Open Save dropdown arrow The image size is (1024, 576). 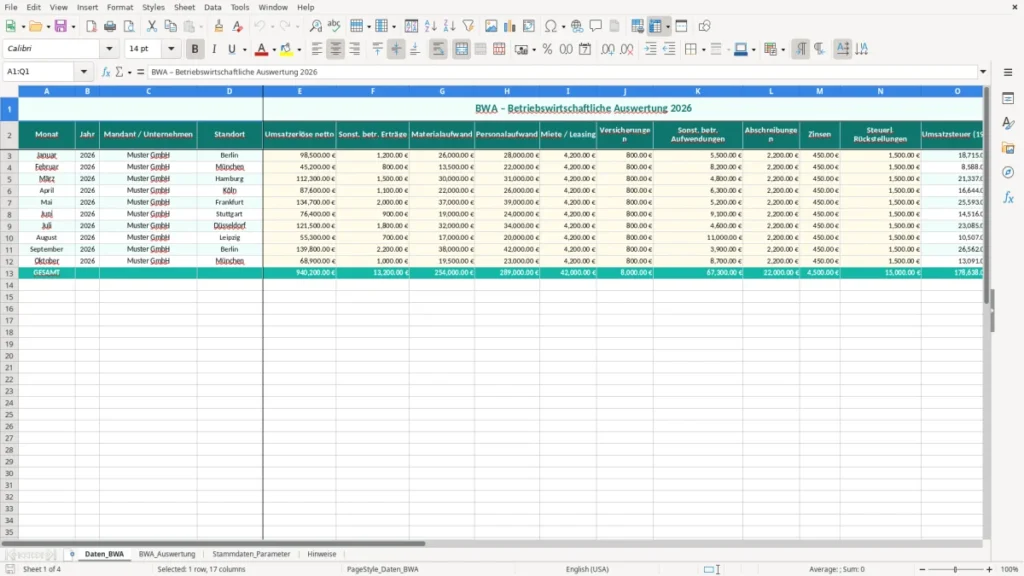tap(73, 27)
